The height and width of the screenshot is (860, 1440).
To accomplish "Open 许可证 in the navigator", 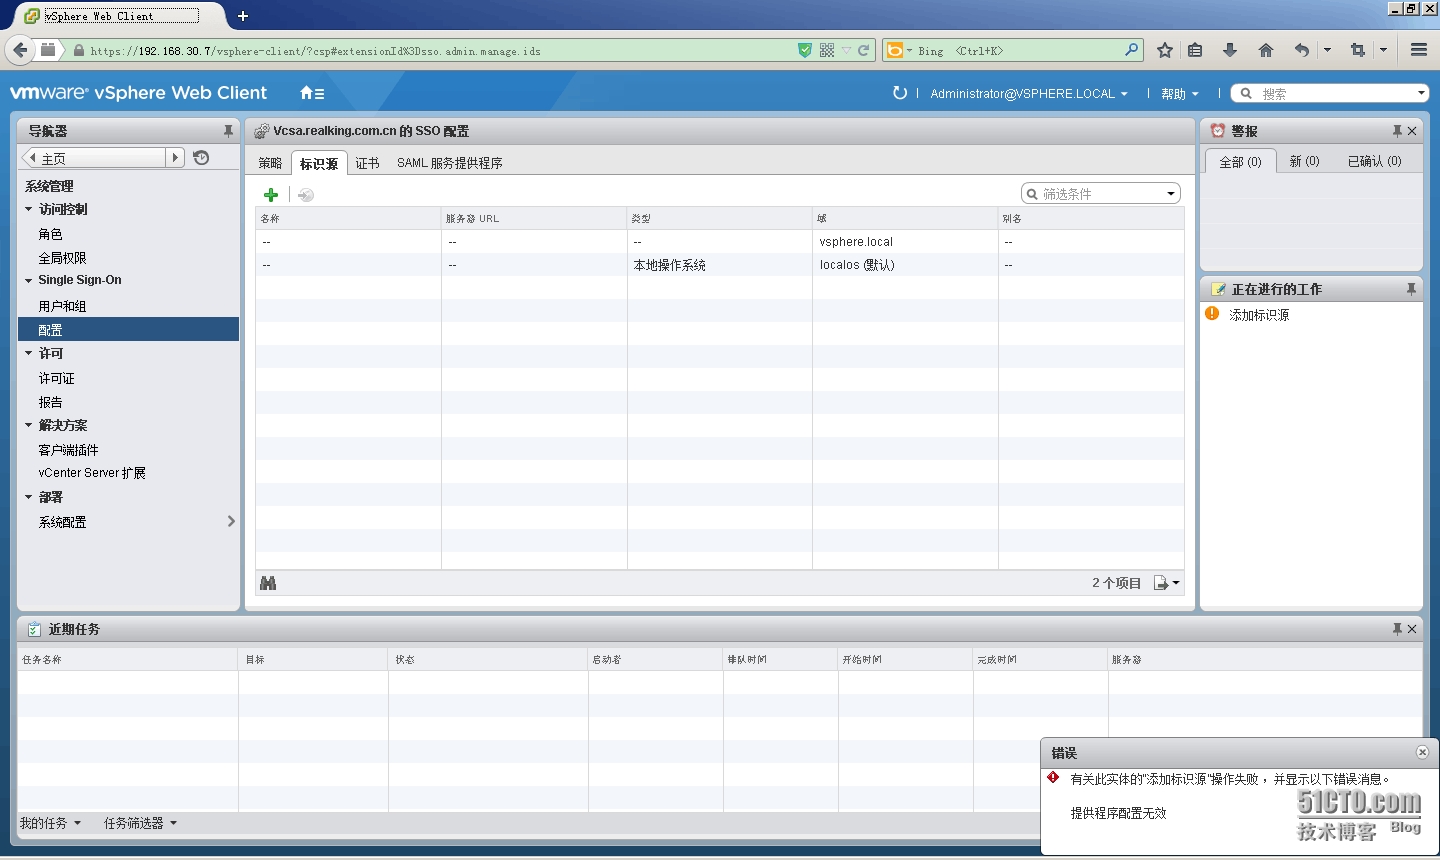I will tap(56, 378).
